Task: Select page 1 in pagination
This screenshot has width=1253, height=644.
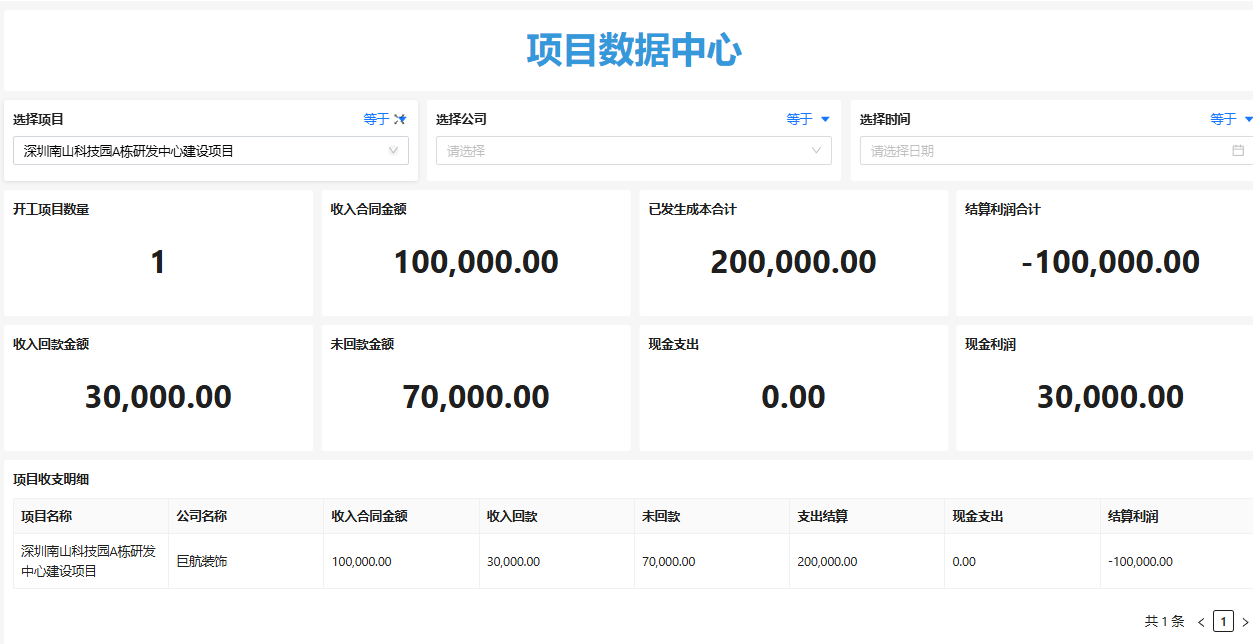Action: click(x=1223, y=622)
